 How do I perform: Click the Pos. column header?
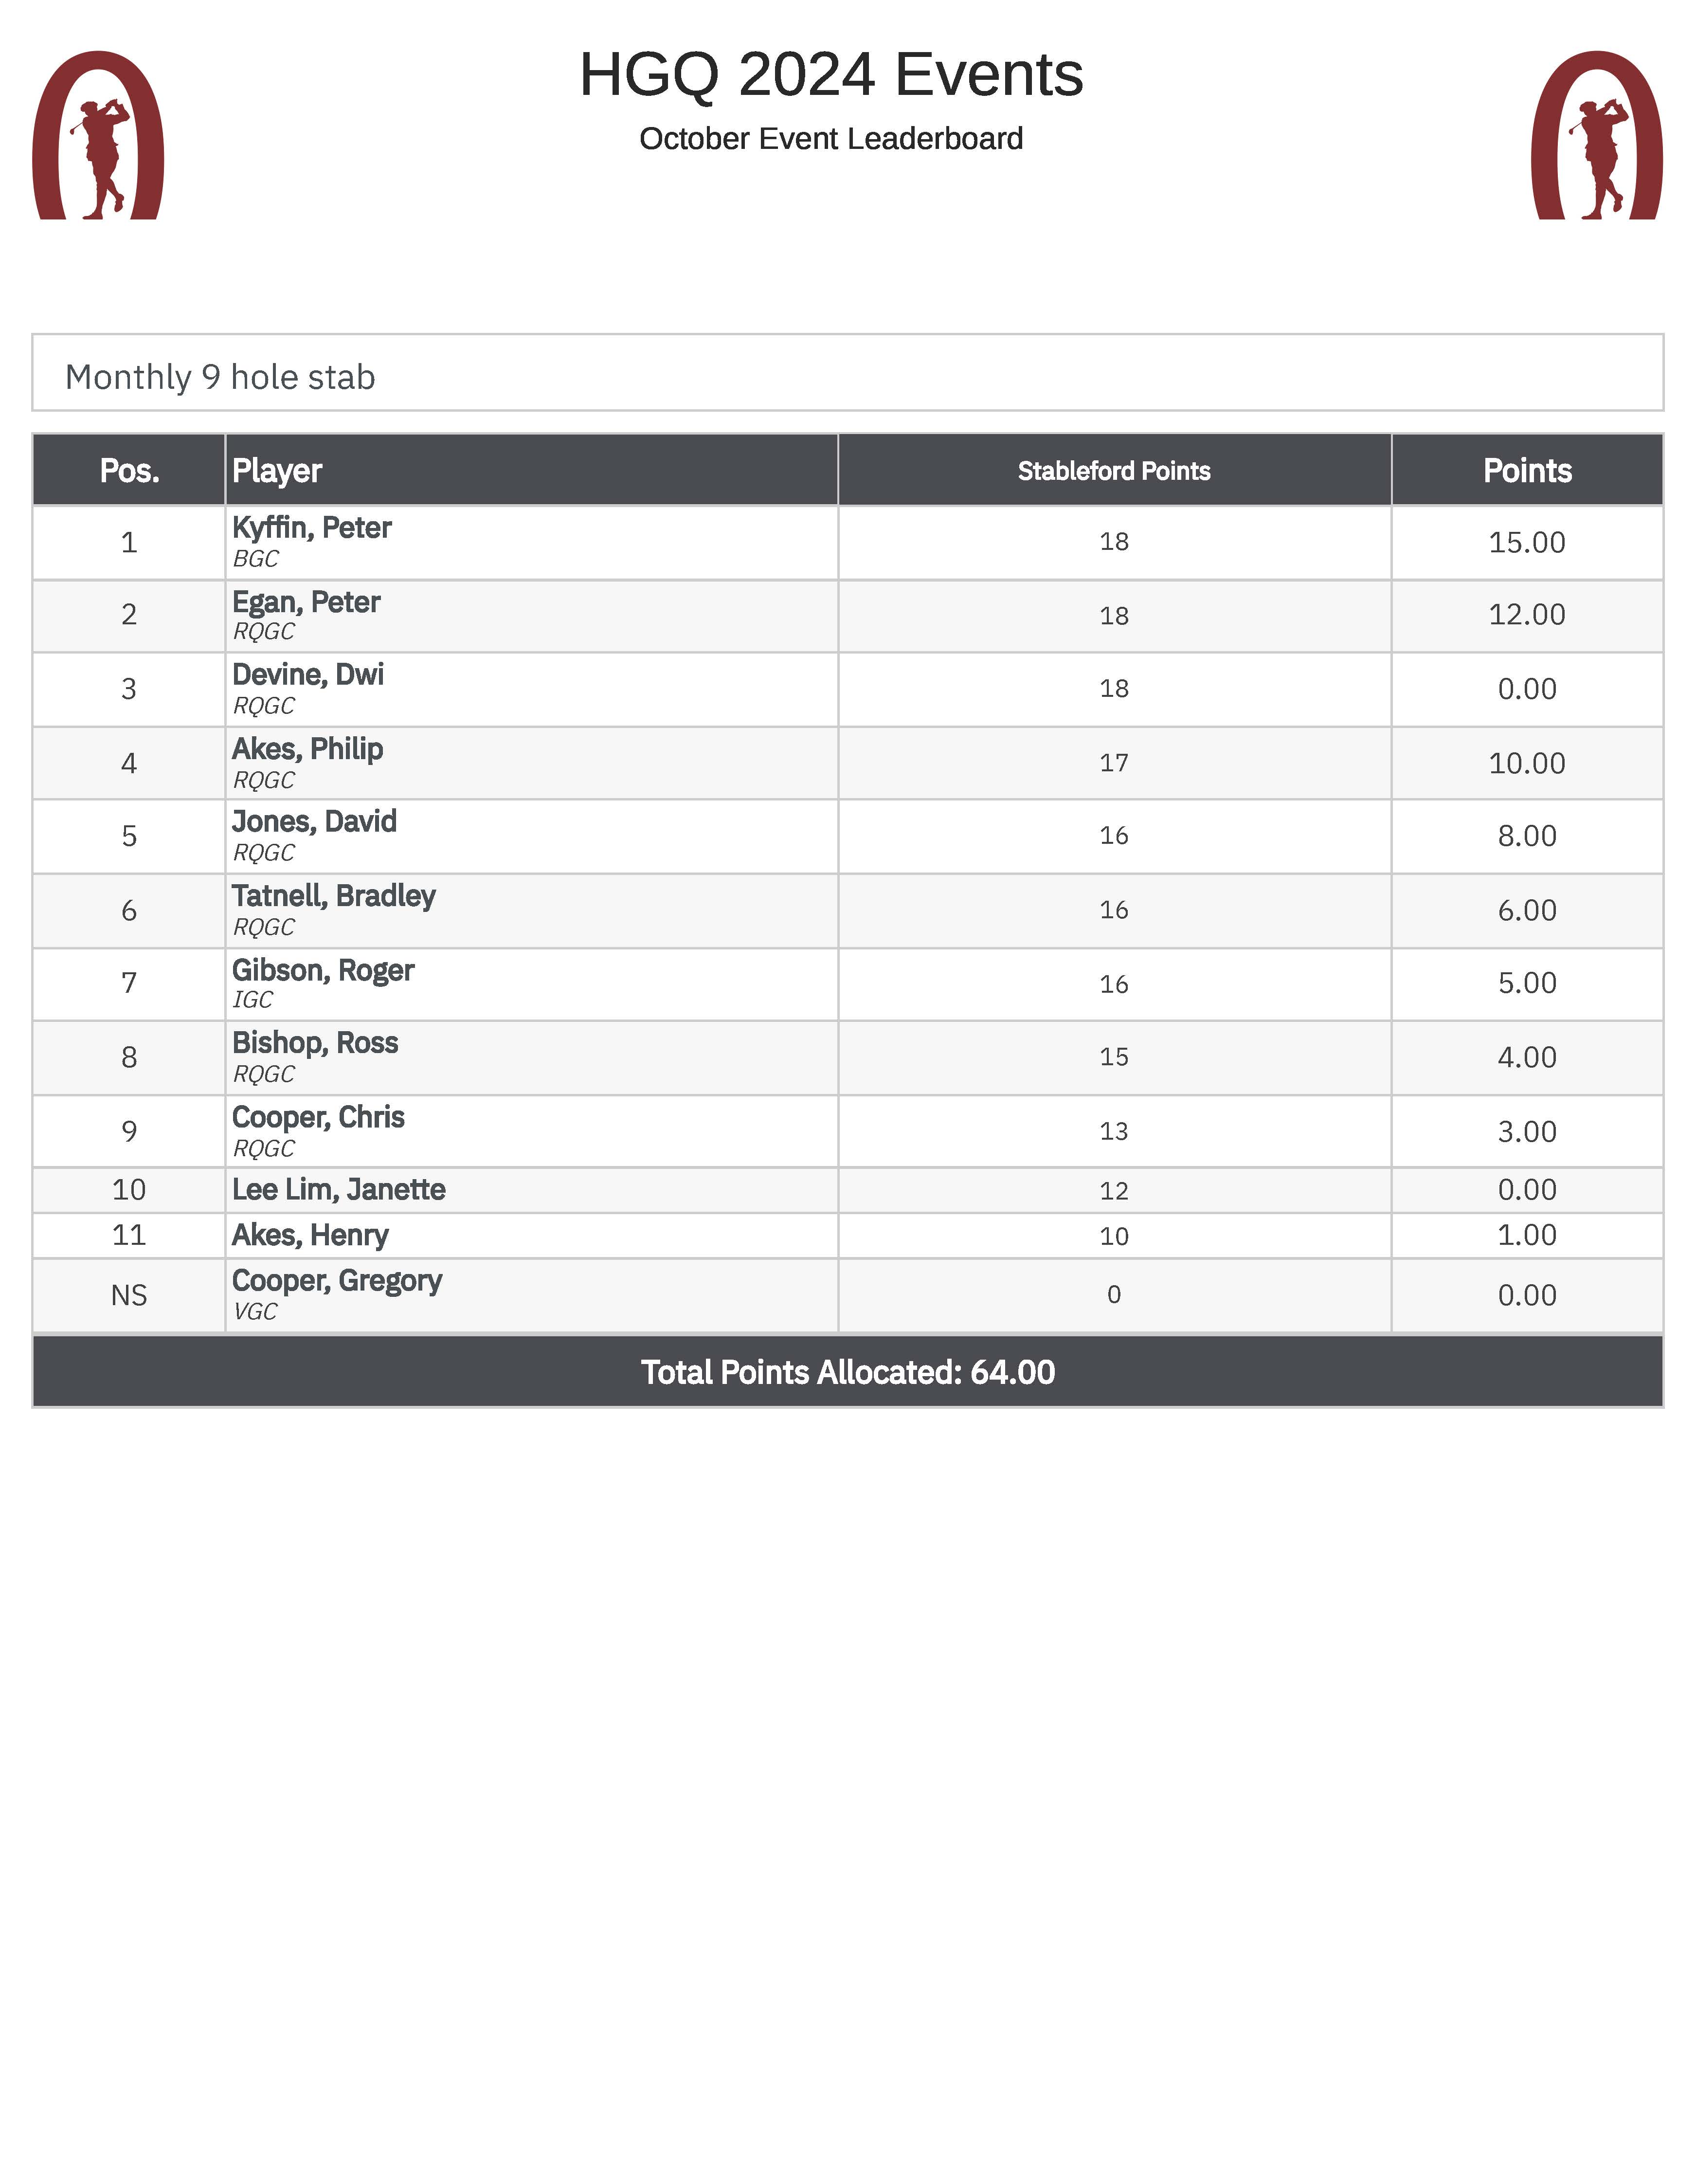click(x=129, y=470)
